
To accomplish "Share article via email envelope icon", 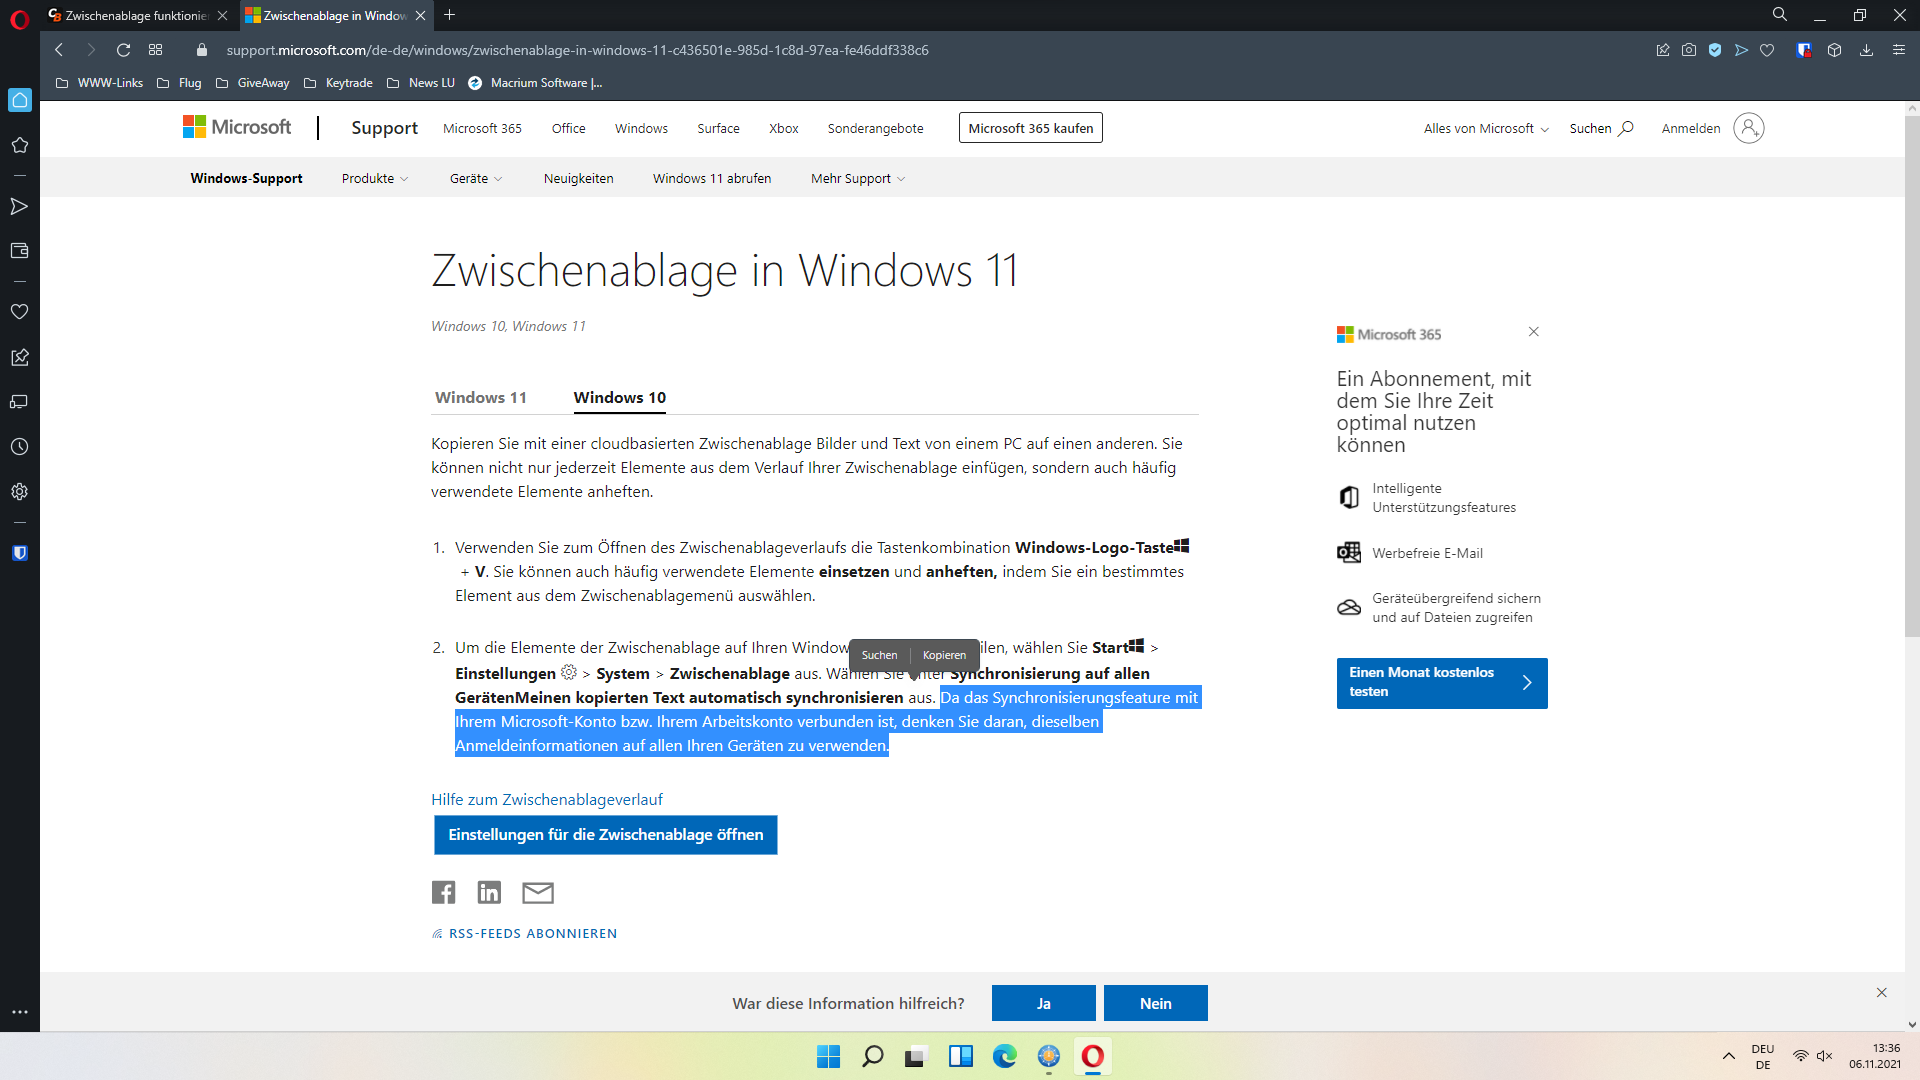I will pyautogui.click(x=537, y=892).
